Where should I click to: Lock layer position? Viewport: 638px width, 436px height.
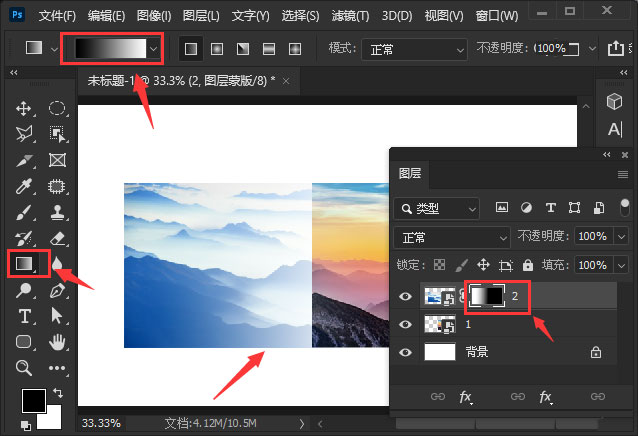(x=483, y=265)
